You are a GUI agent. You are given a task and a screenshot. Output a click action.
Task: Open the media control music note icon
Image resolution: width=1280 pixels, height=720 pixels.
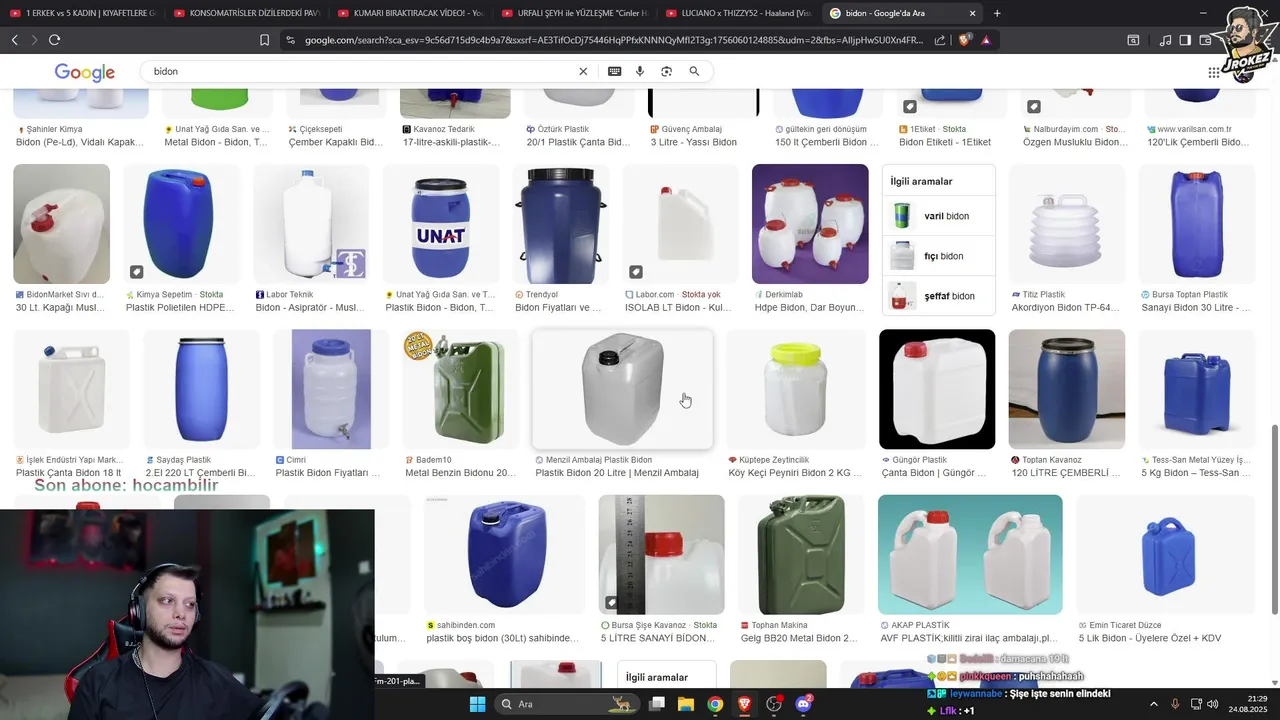[x=1165, y=40]
